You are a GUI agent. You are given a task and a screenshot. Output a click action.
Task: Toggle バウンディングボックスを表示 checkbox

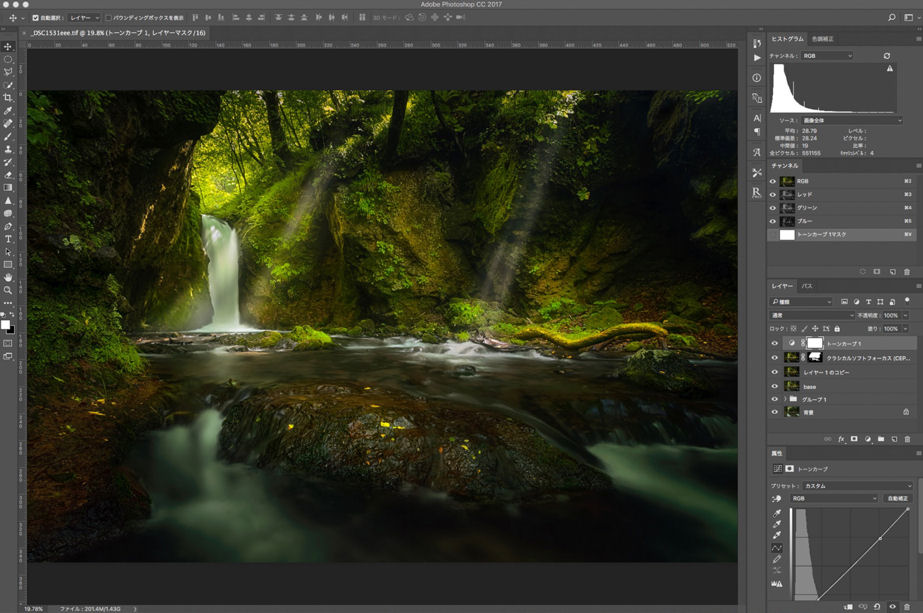[108, 17]
